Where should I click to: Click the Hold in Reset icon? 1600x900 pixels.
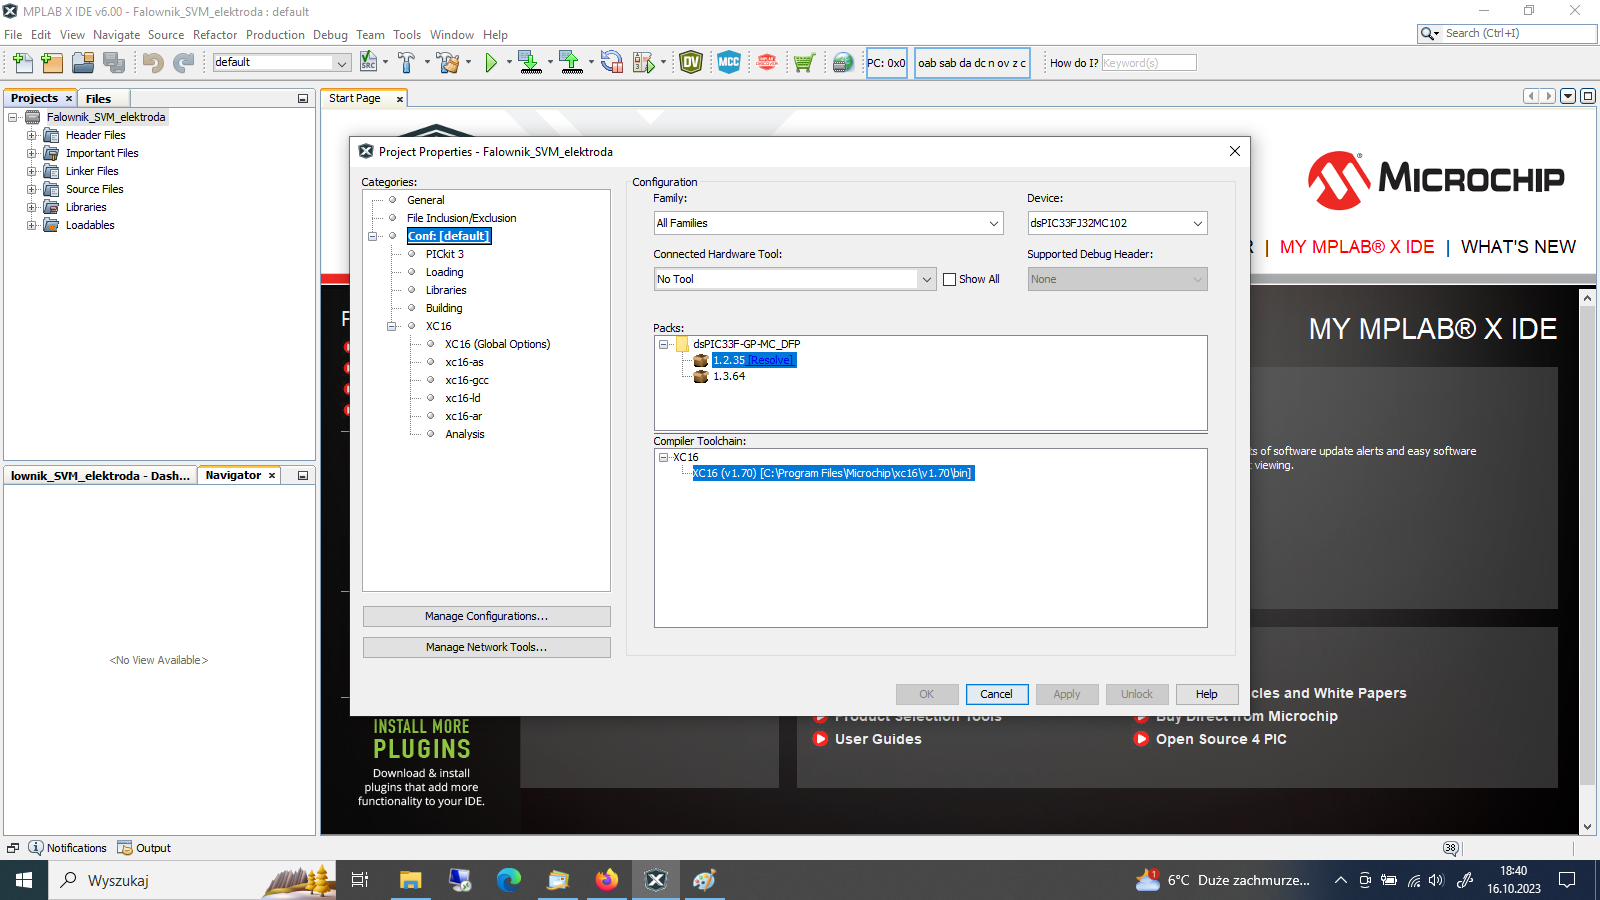612,63
